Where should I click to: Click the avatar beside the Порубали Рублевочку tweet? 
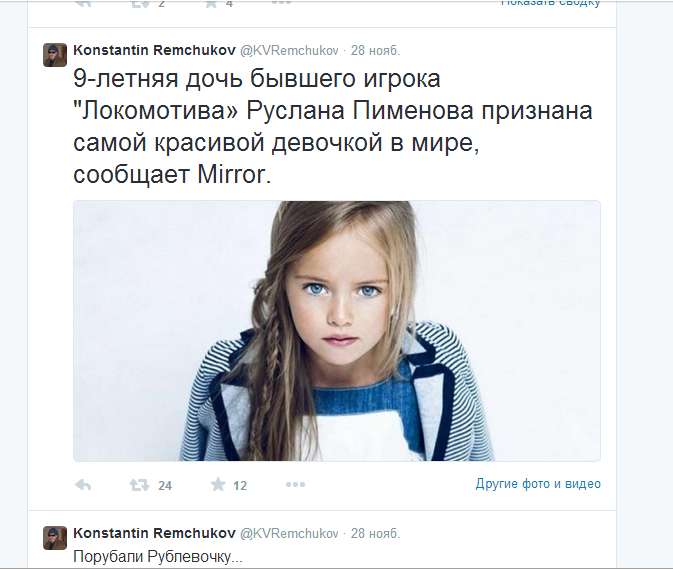pos(55,538)
